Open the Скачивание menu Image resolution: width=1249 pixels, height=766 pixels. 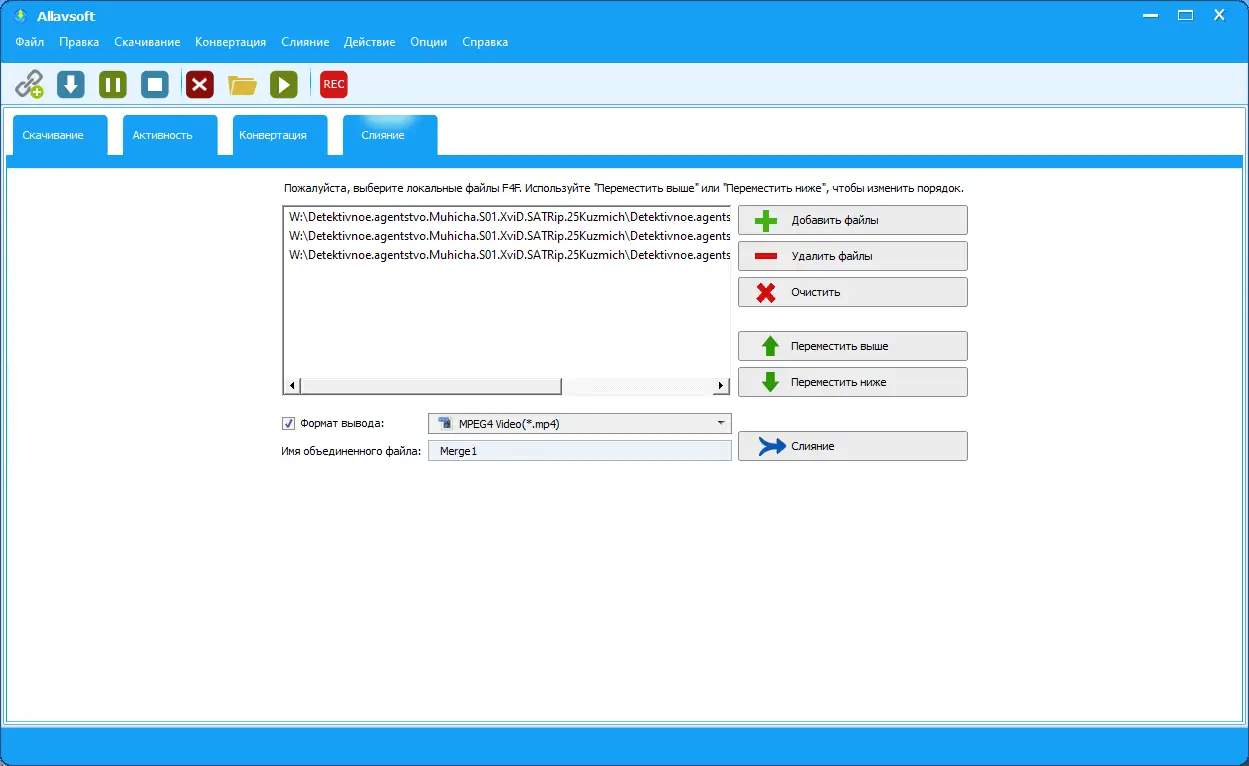147,42
